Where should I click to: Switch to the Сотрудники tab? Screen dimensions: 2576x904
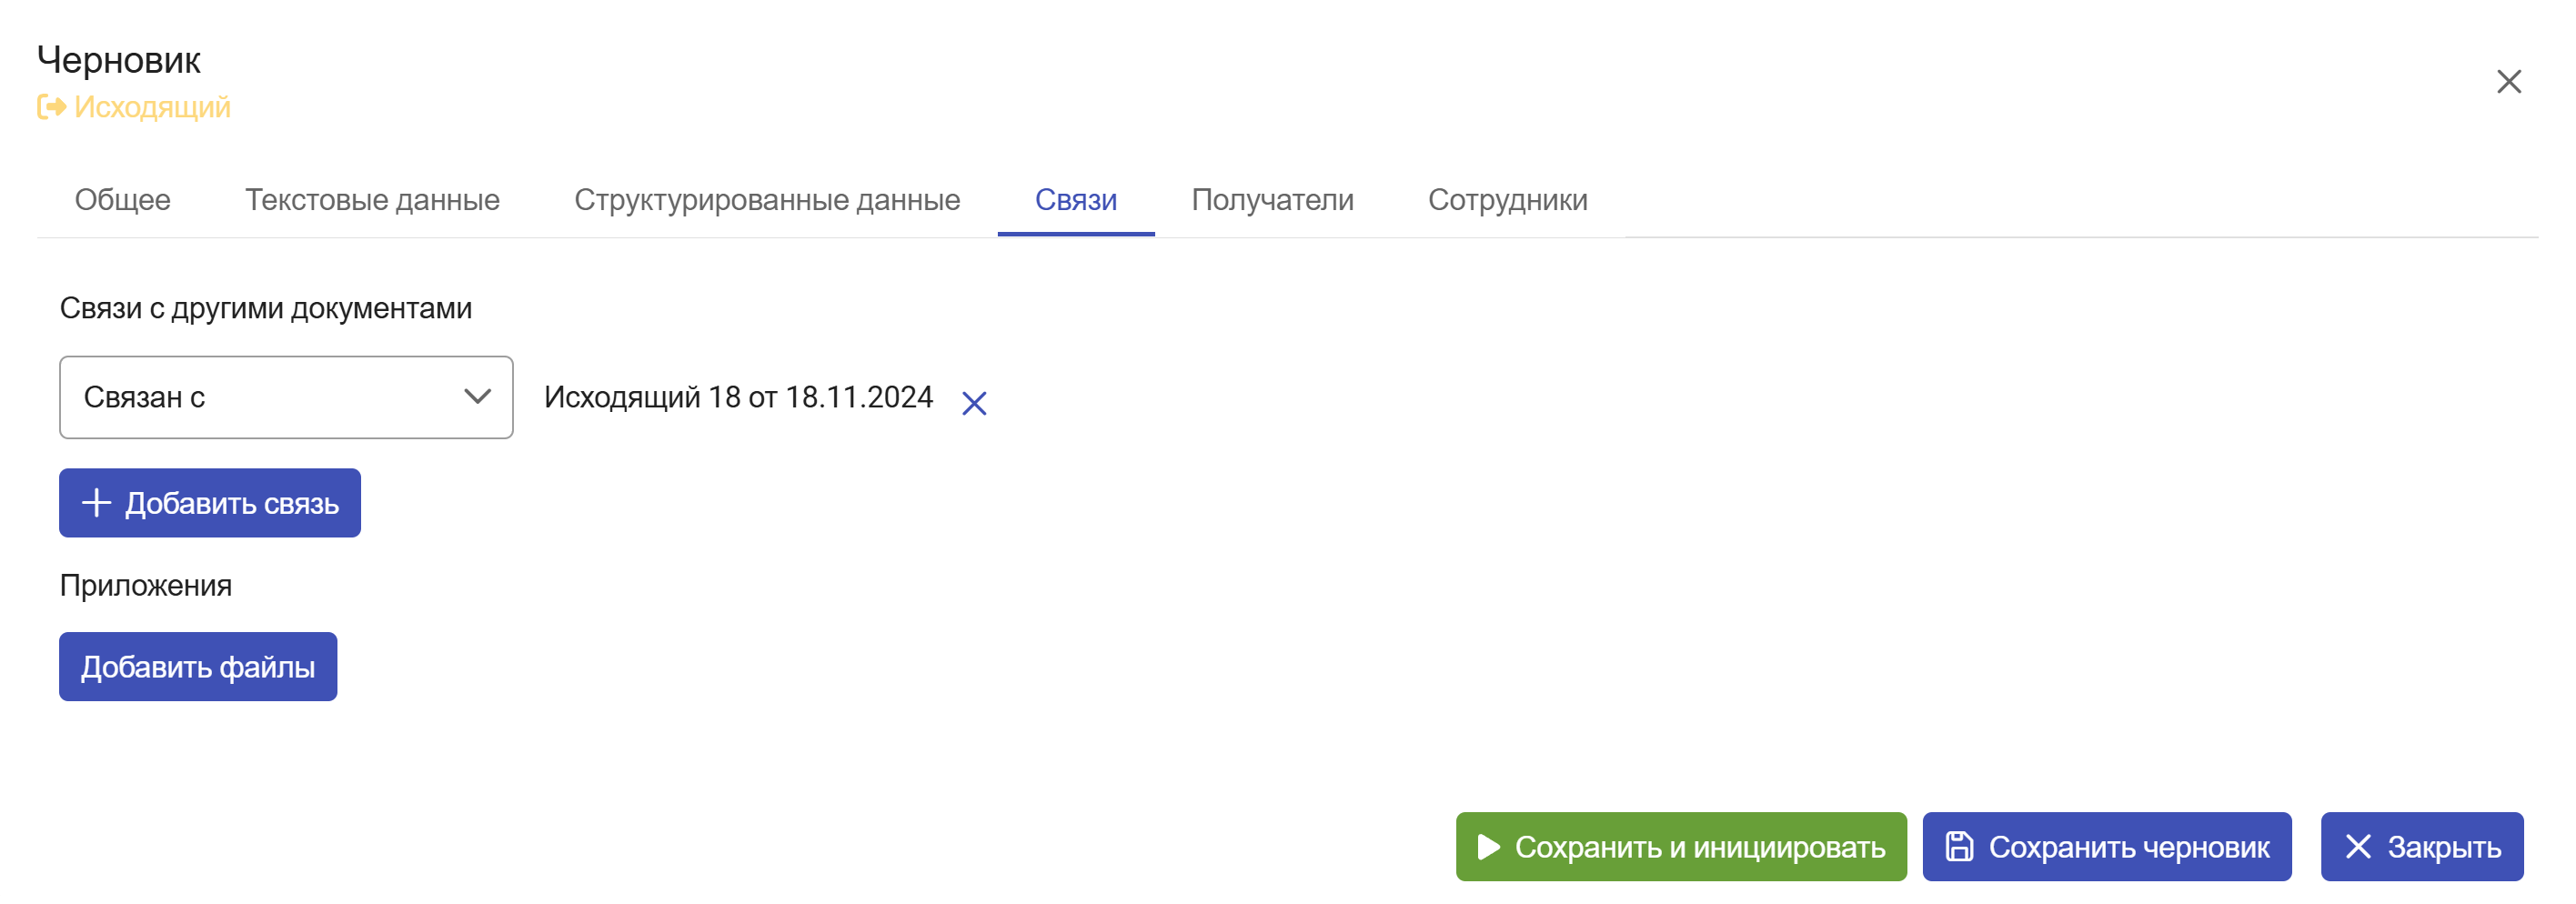point(1507,200)
